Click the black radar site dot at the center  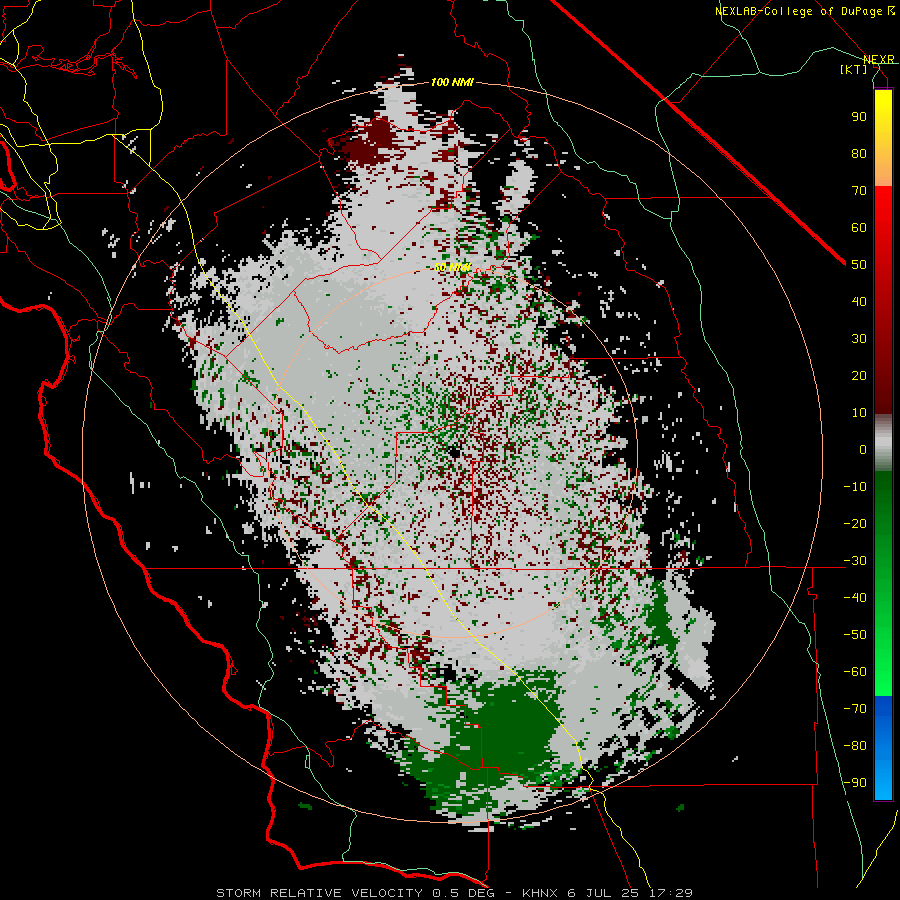pos(455,452)
